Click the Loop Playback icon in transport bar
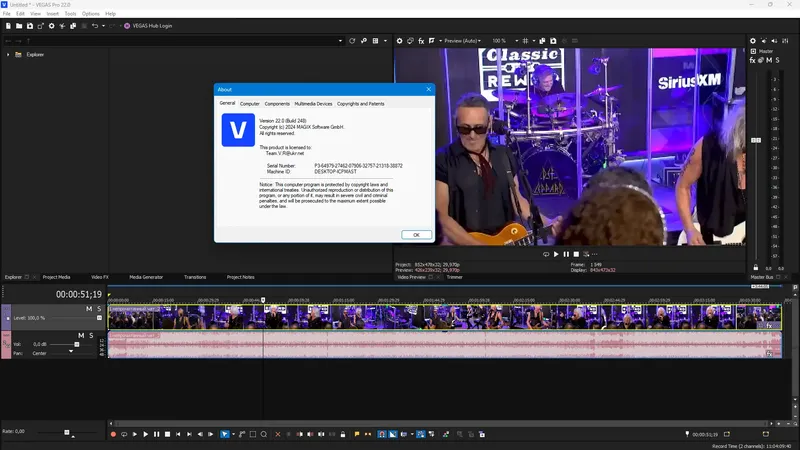The image size is (800, 450). [124, 434]
